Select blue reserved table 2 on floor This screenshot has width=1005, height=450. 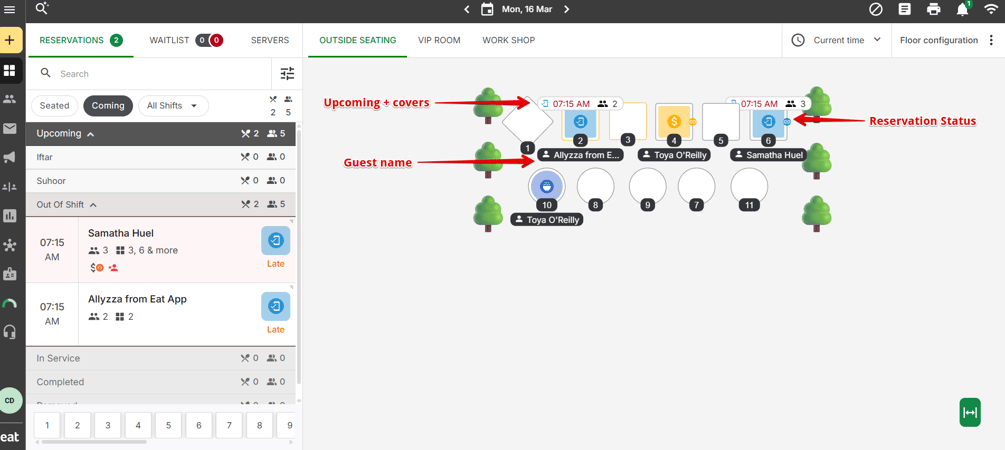tap(581, 121)
